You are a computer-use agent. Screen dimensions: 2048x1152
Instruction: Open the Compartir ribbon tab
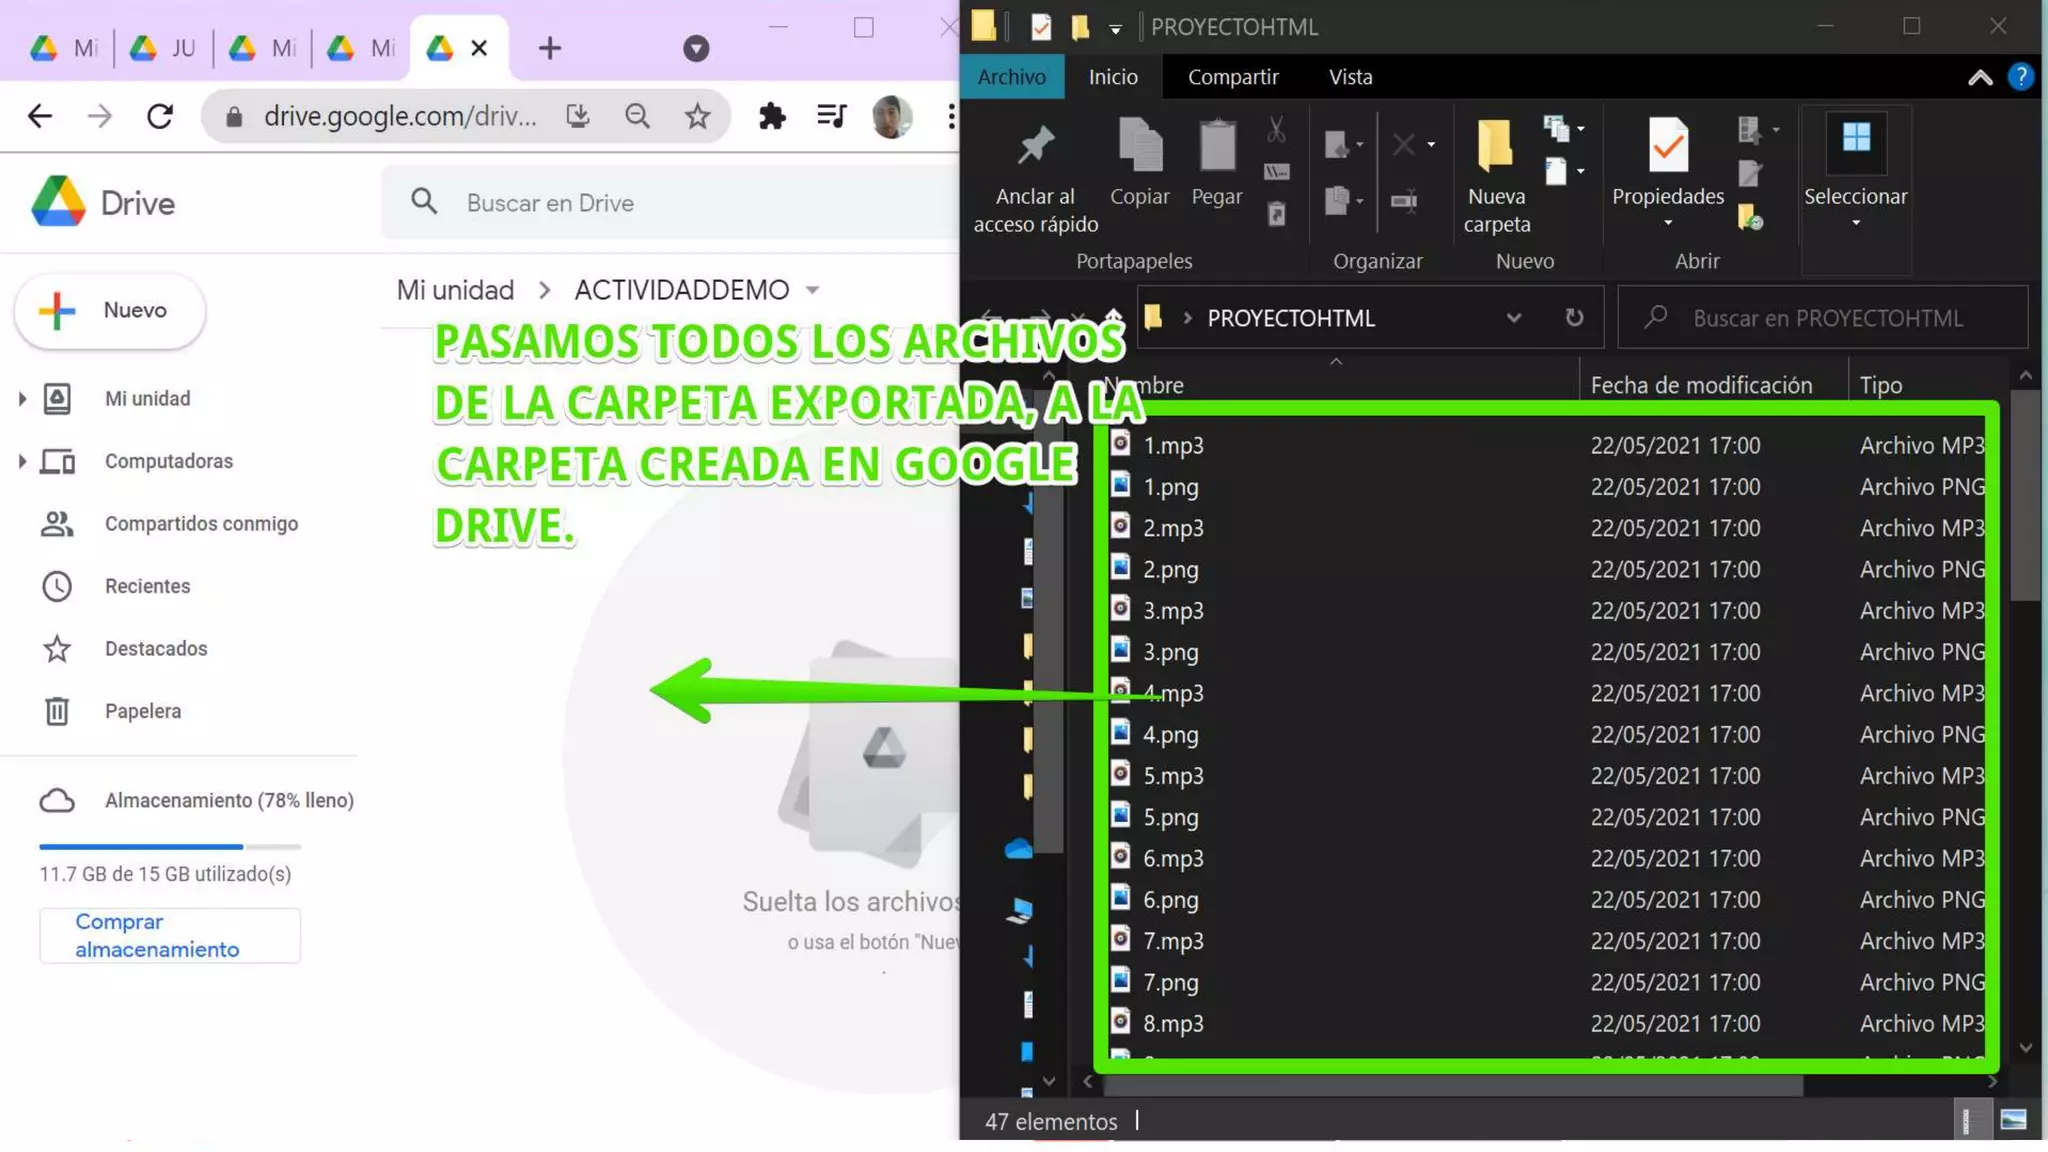click(1232, 77)
